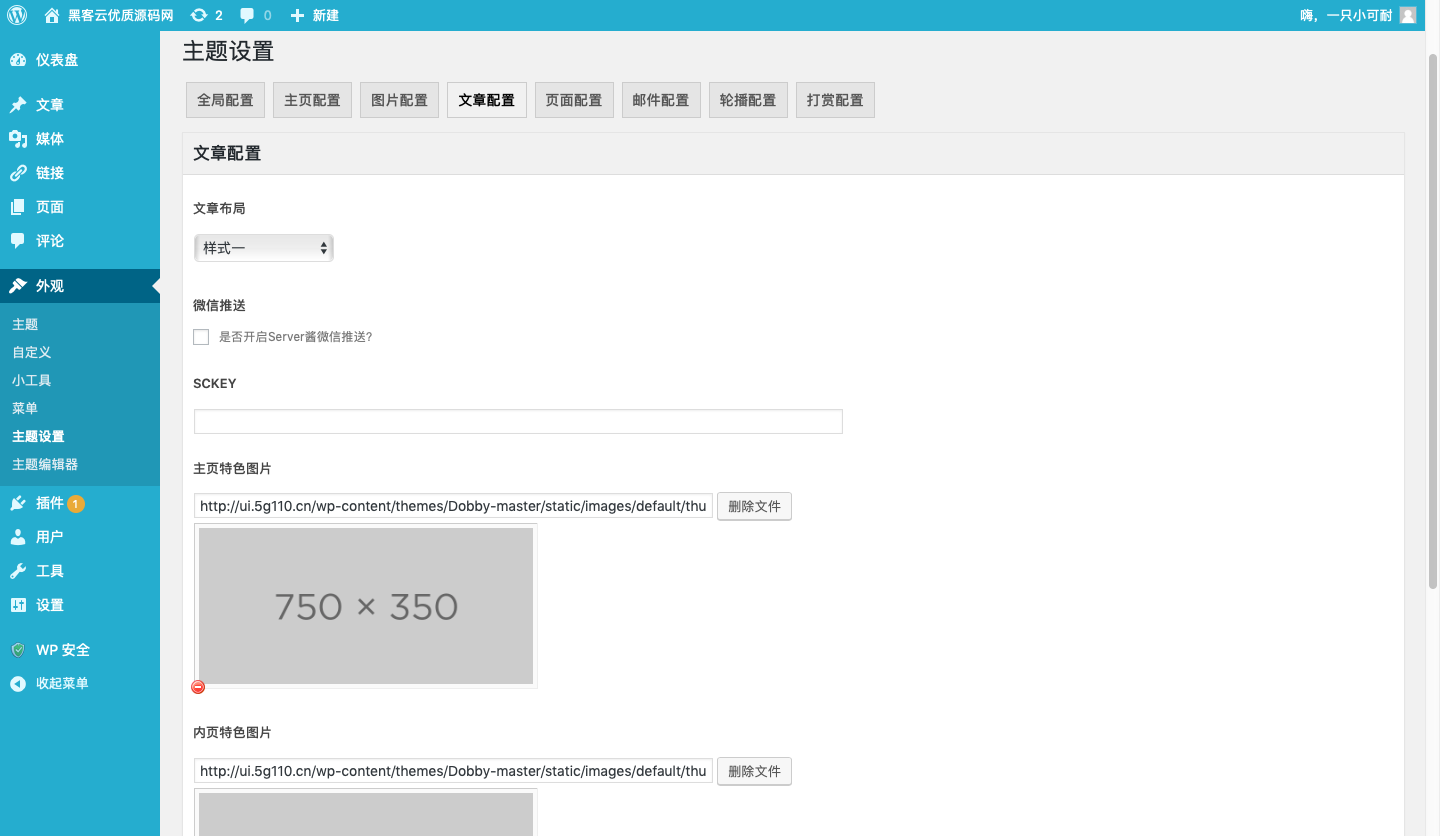The width and height of the screenshot is (1440, 836).
Task: Click 删除文件 button for 主页特色图片
Action: point(754,506)
